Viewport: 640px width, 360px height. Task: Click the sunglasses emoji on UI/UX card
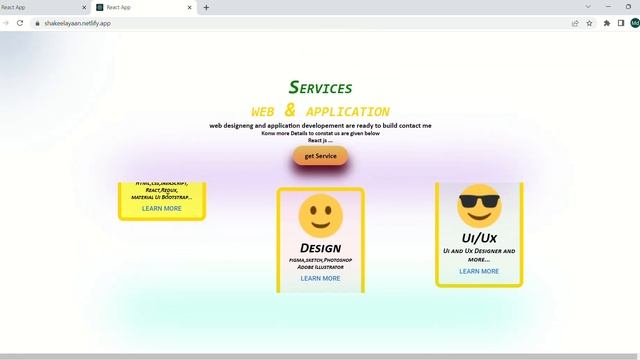point(479,206)
